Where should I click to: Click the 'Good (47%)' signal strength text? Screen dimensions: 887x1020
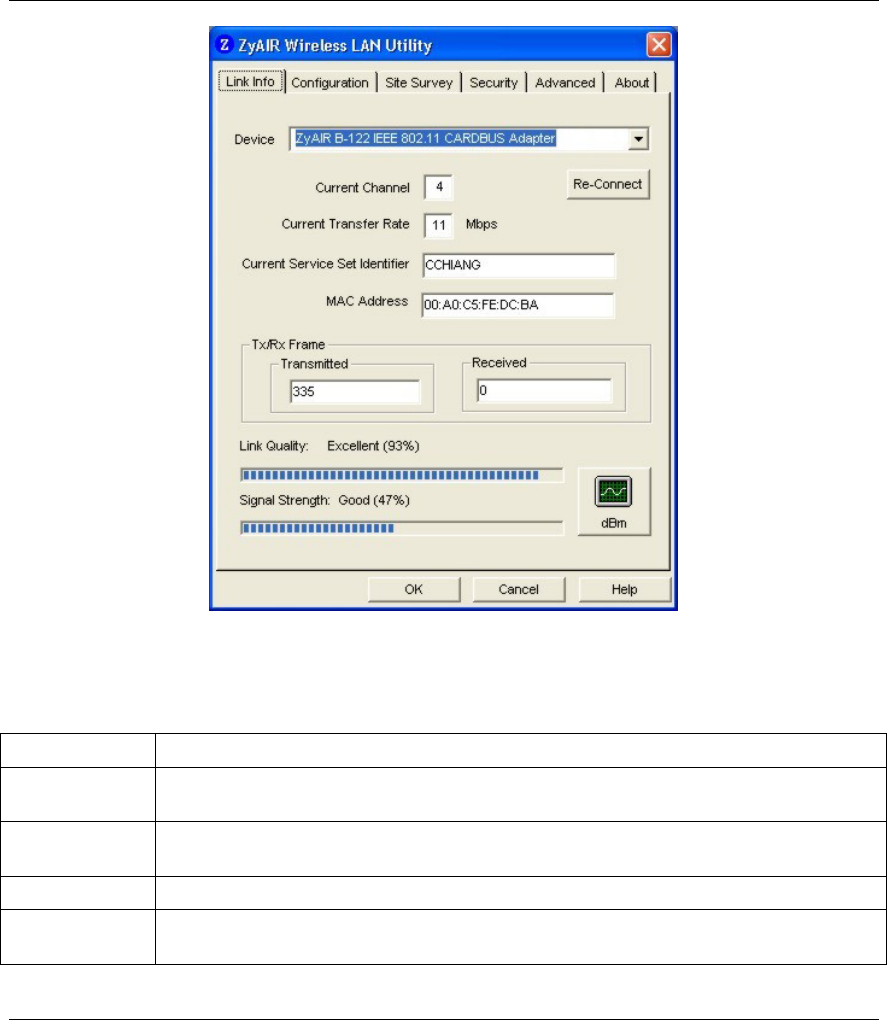tap(374, 500)
